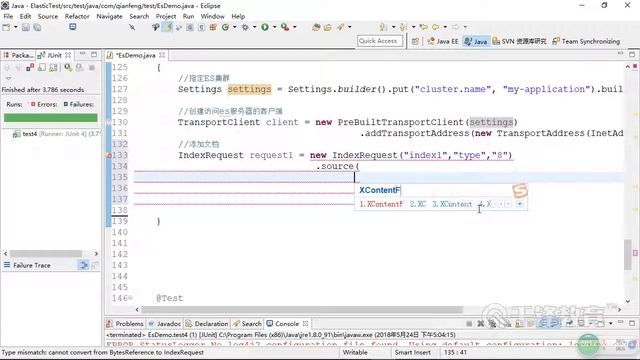Screen dimensions: 640x360
Task: Click the Run External Tools icon
Action: 285,27
